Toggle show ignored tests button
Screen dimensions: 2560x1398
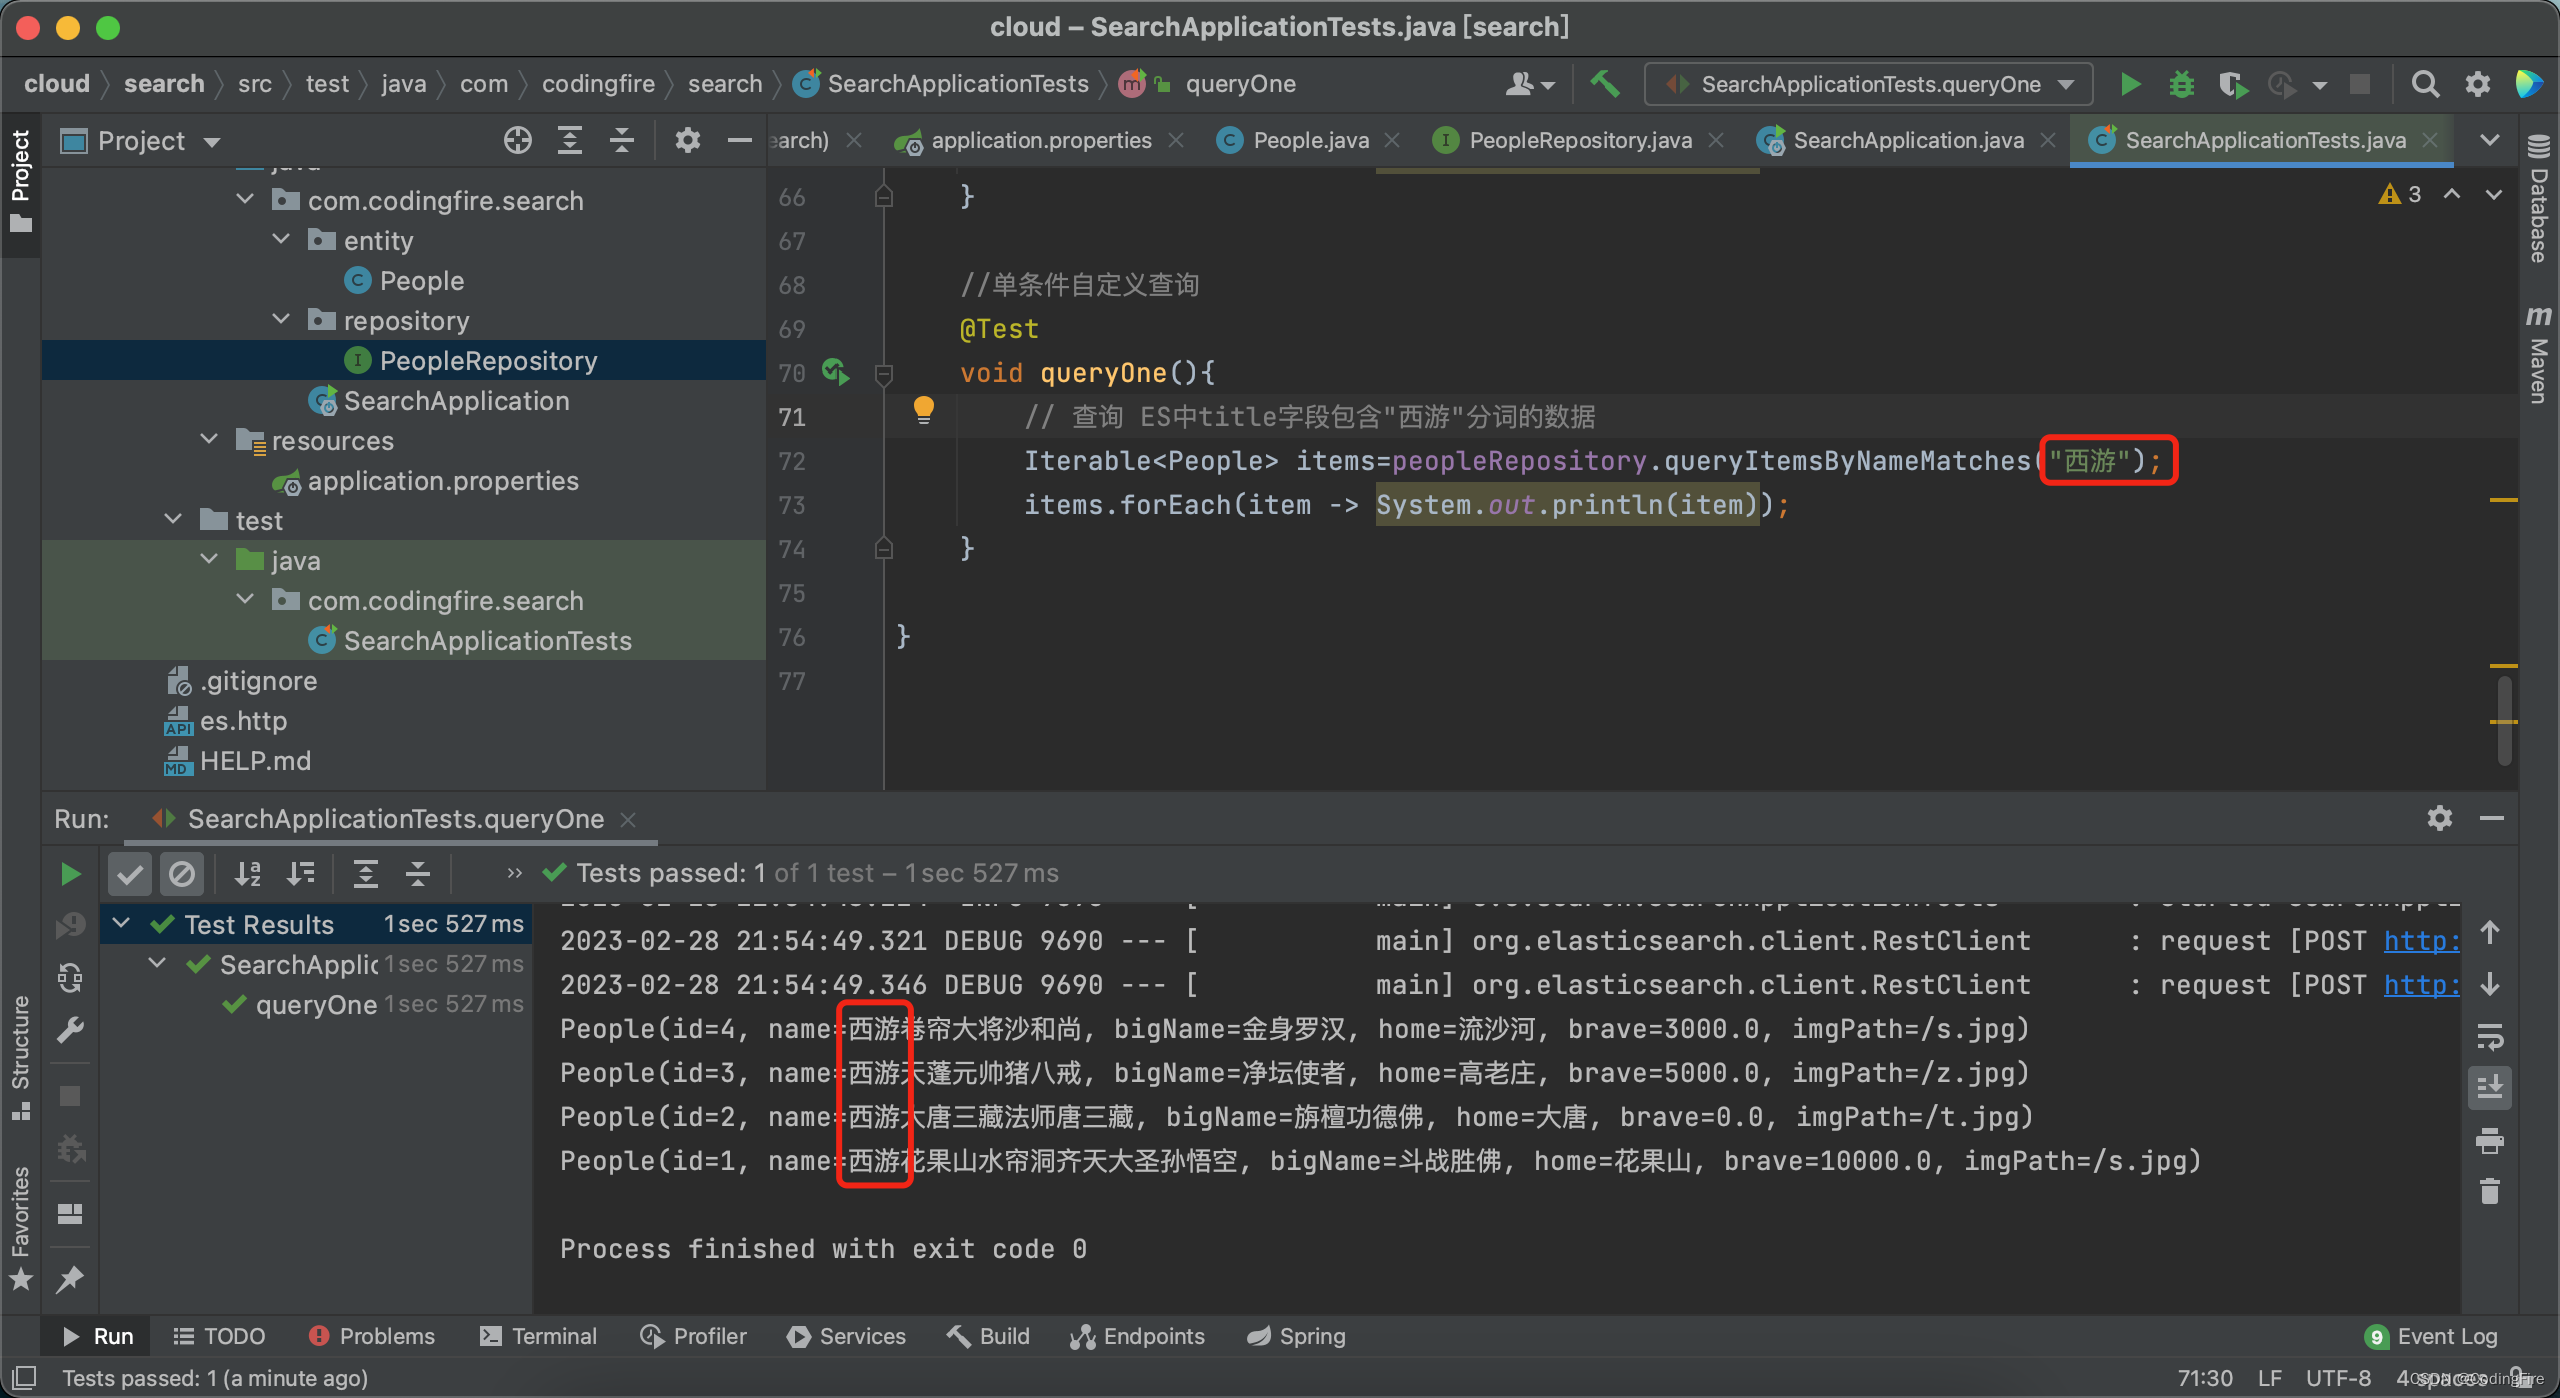click(x=182, y=874)
